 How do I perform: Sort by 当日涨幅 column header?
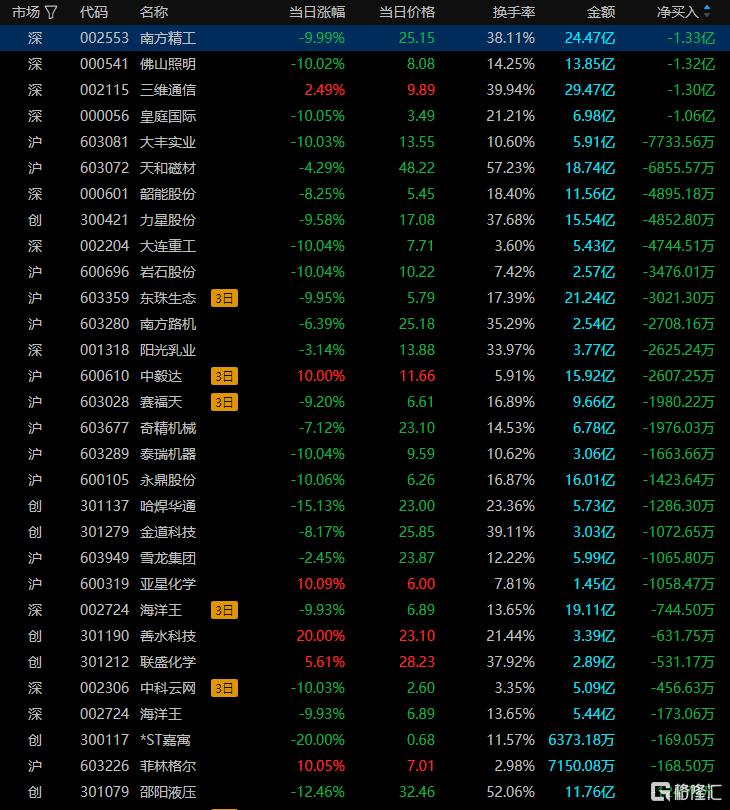coord(317,12)
